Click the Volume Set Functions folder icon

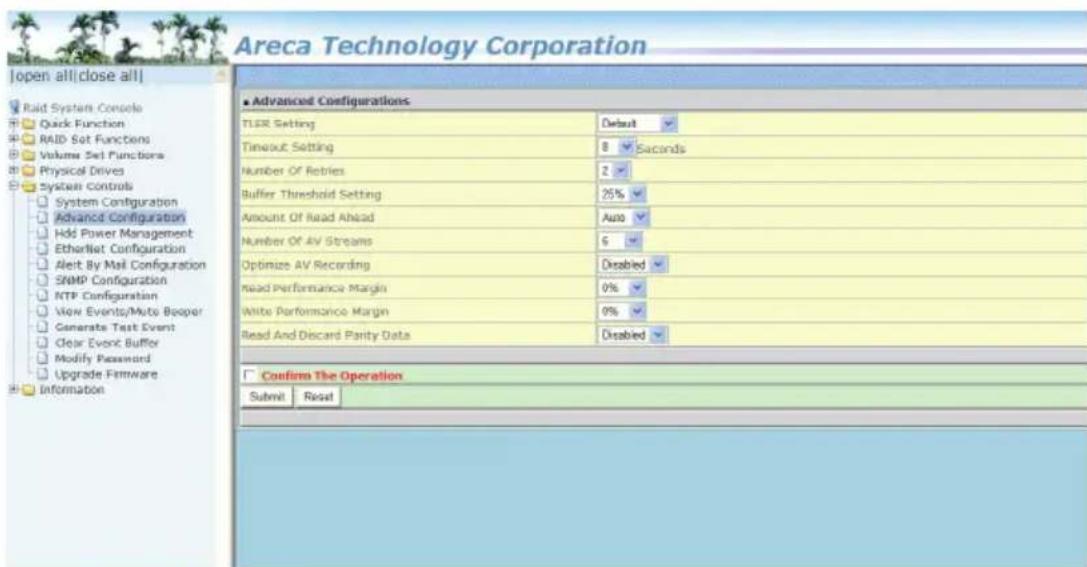(x=28, y=155)
